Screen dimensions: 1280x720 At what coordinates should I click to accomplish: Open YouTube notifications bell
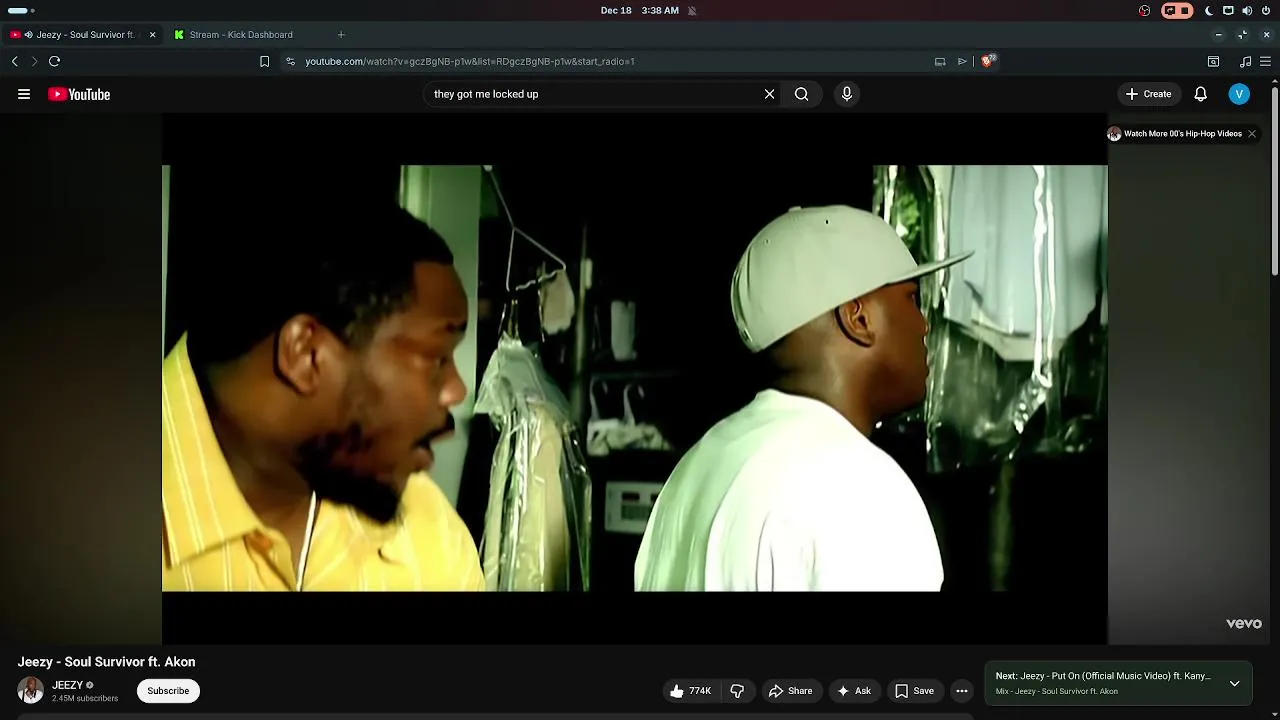pos(1200,94)
